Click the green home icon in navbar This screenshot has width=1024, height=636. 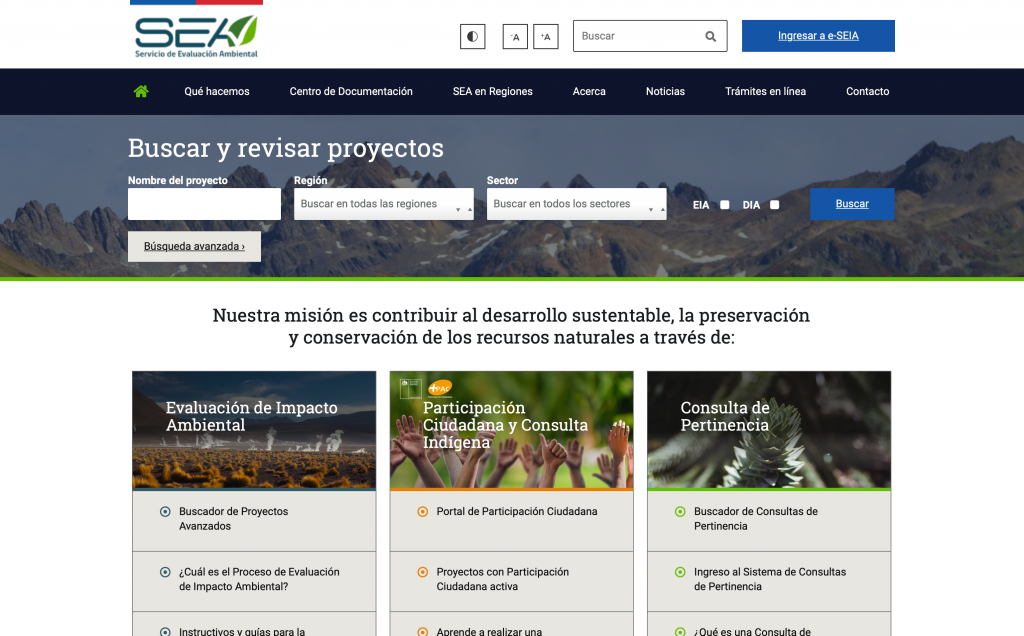[141, 91]
